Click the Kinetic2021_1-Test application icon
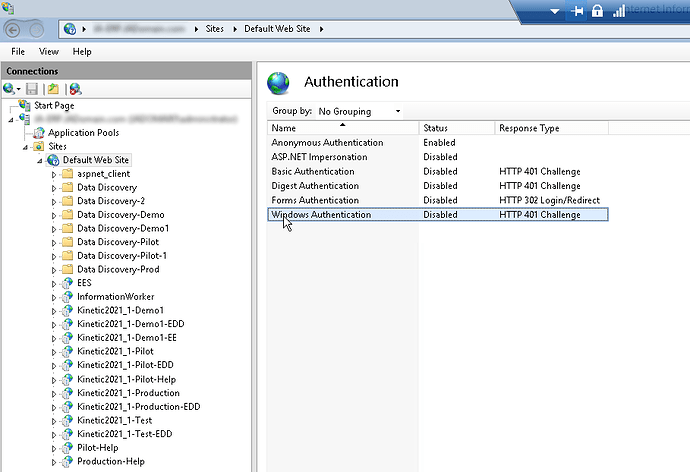The image size is (690, 472). [x=67, y=421]
